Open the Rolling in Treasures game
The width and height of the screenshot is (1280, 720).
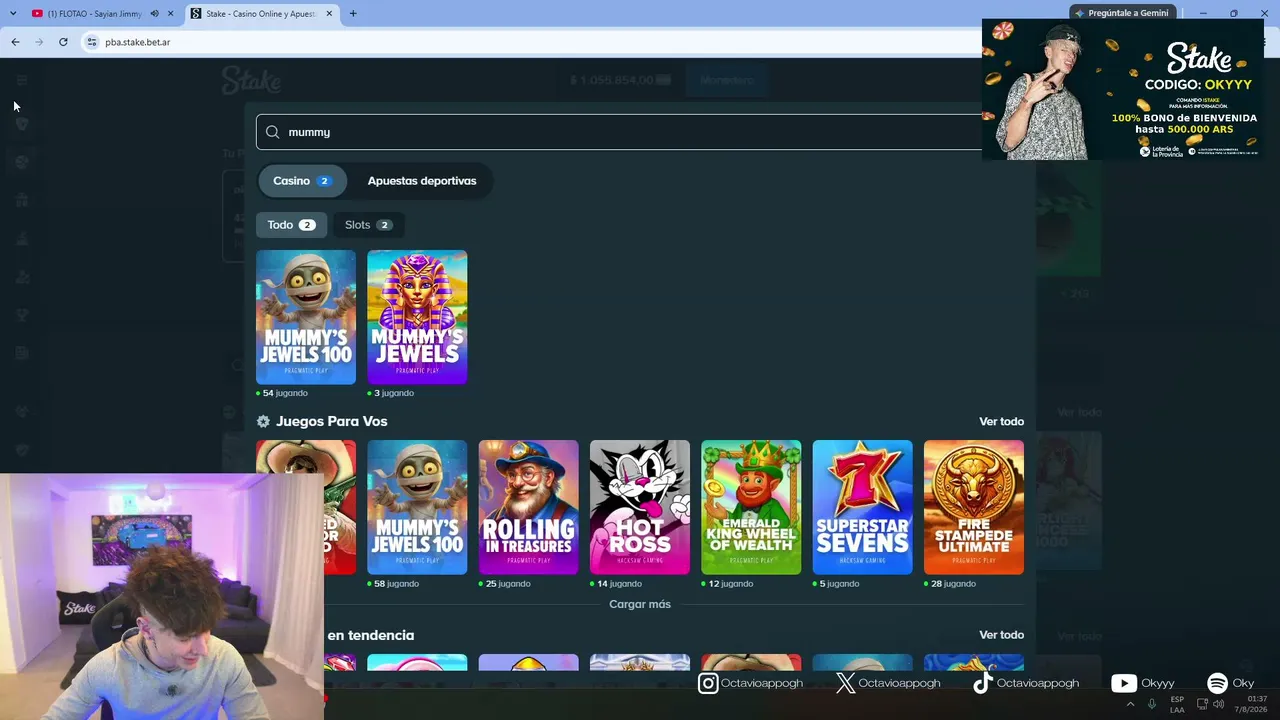click(528, 507)
